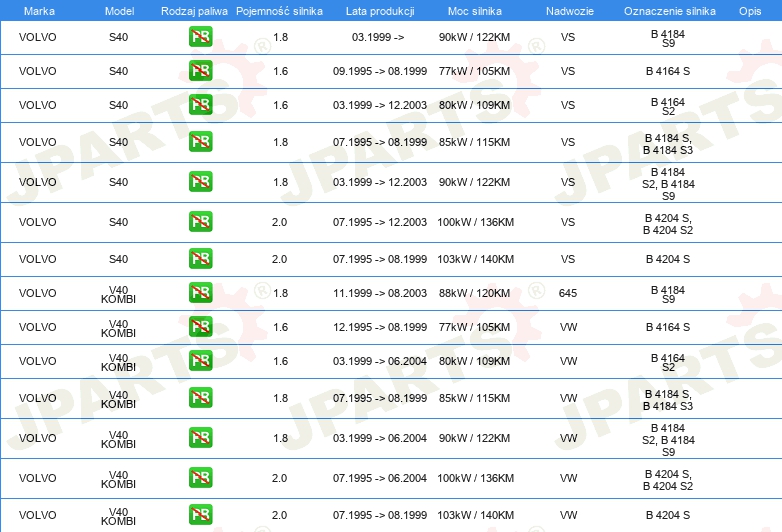Click body code 'VW' in the 12.1995 -> 08.1999 row
The height and width of the screenshot is (532, 782).
[568, 327]
